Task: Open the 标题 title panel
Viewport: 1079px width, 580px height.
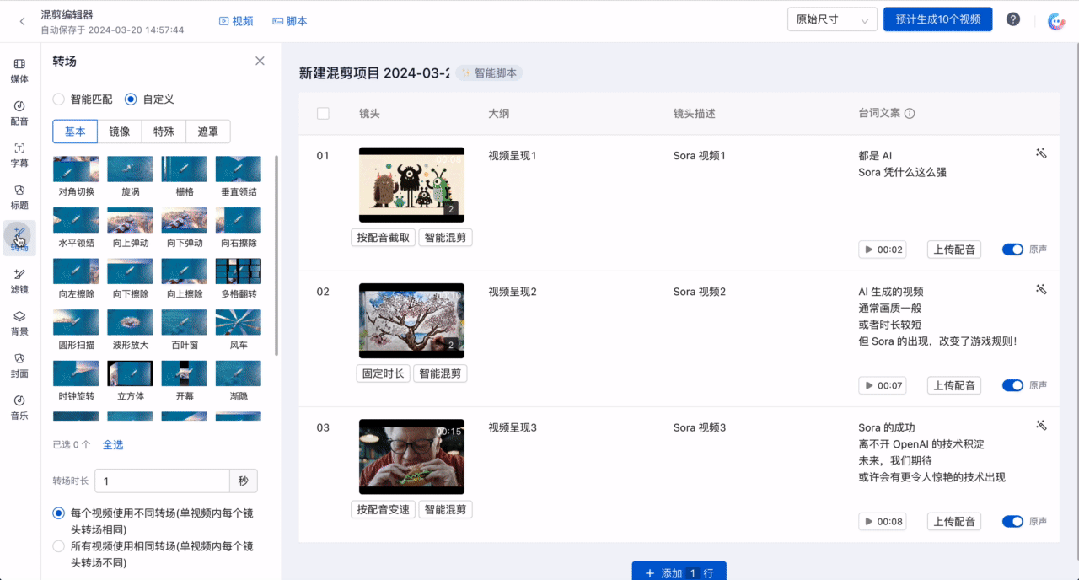Action: click(x=19, y=197)
